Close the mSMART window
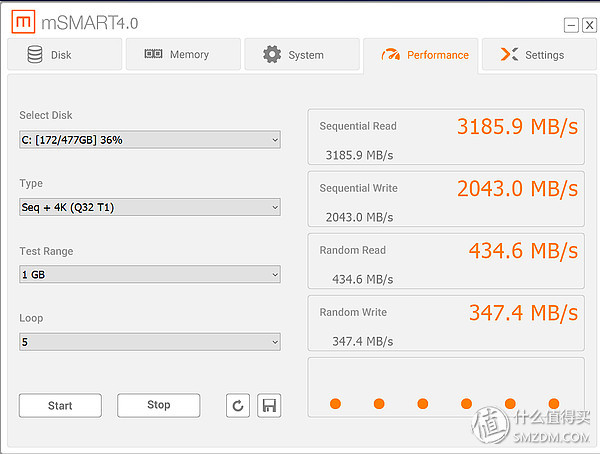The image size is (600, 454). click(589, 26)
